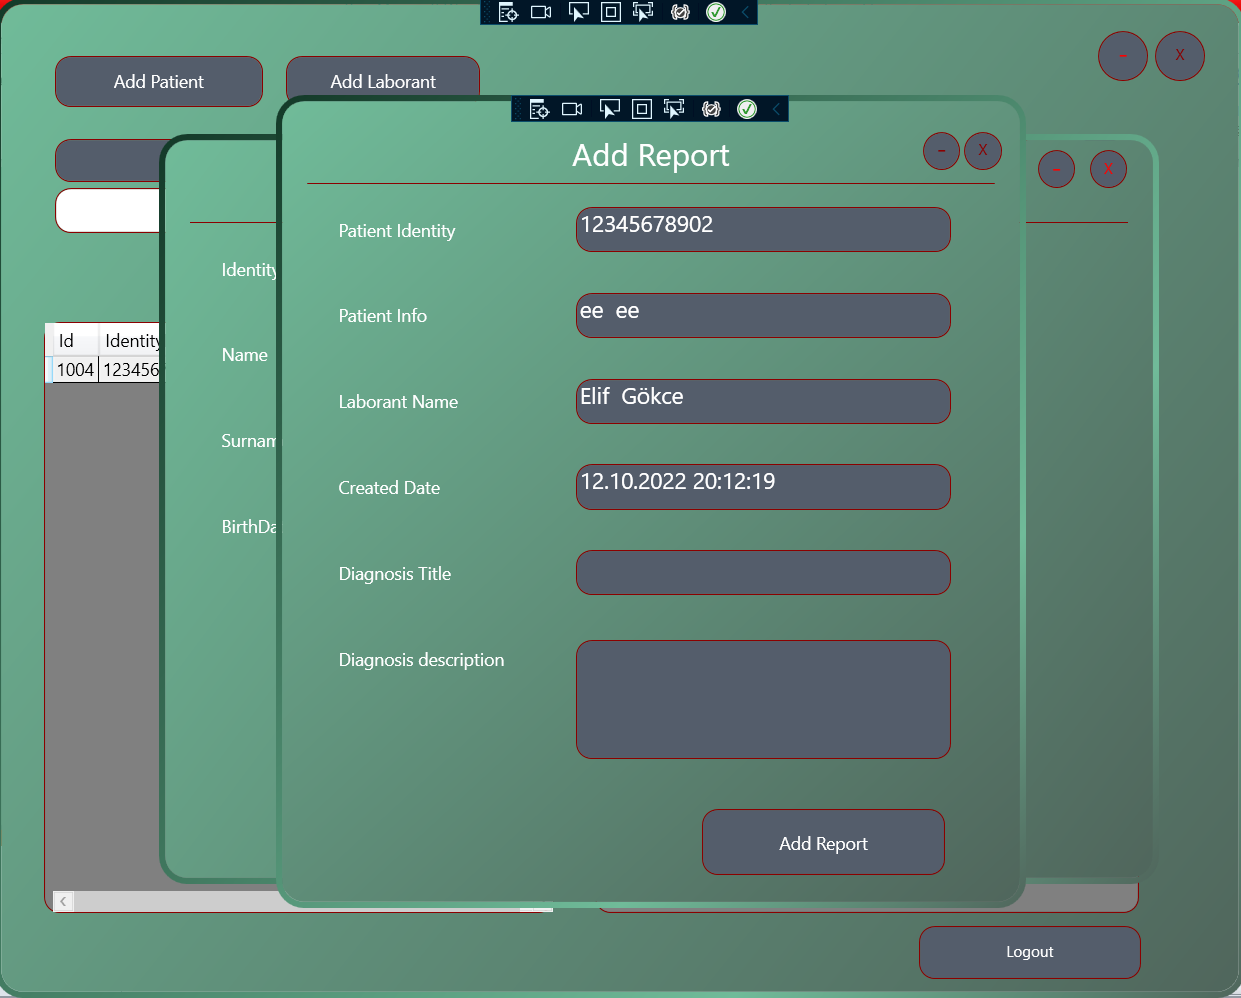The width and height of the screenshot is (1241, 998).
Task: Focus the Laborant Name field
Action: tap(763, 402)
